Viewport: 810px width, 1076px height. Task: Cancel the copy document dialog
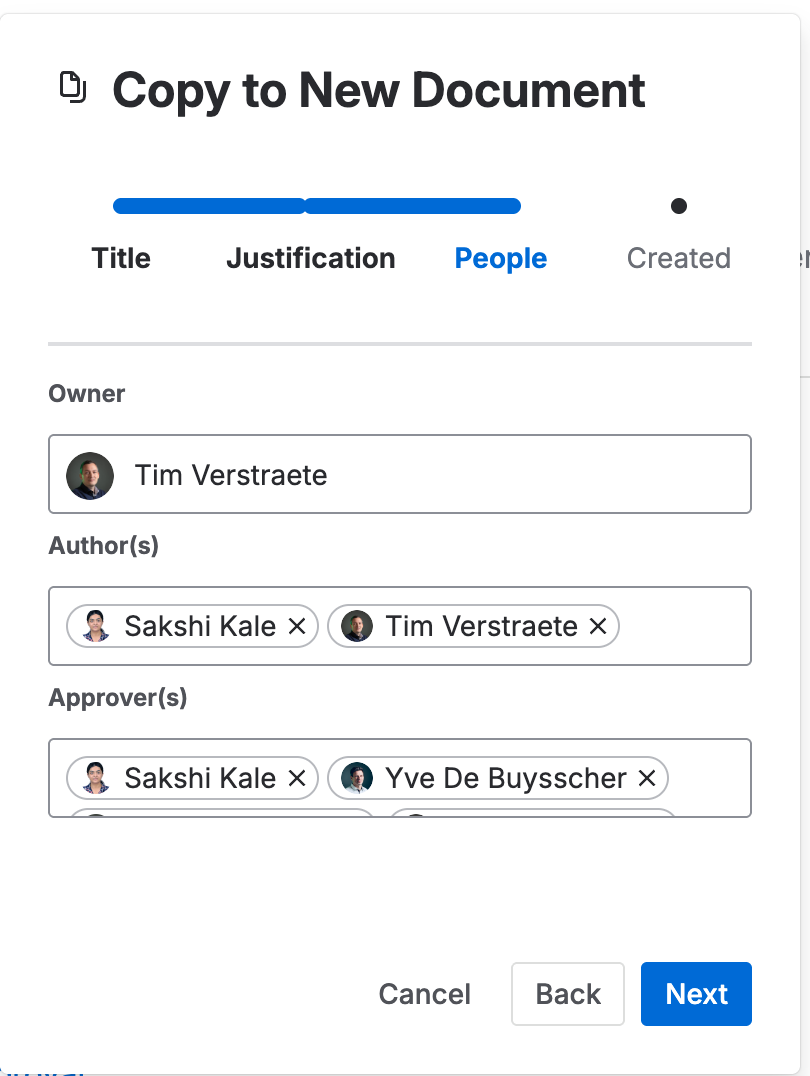pos(424,994)
